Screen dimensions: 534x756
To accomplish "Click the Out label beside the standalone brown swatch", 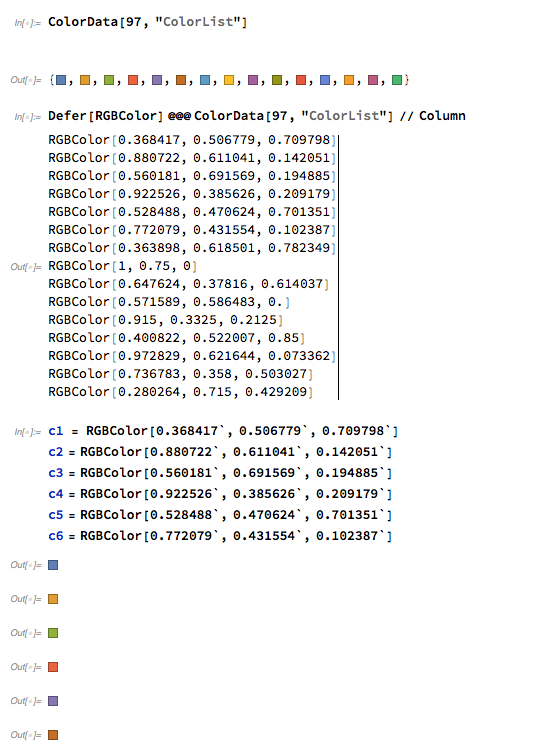I will [x=26, y=735].
